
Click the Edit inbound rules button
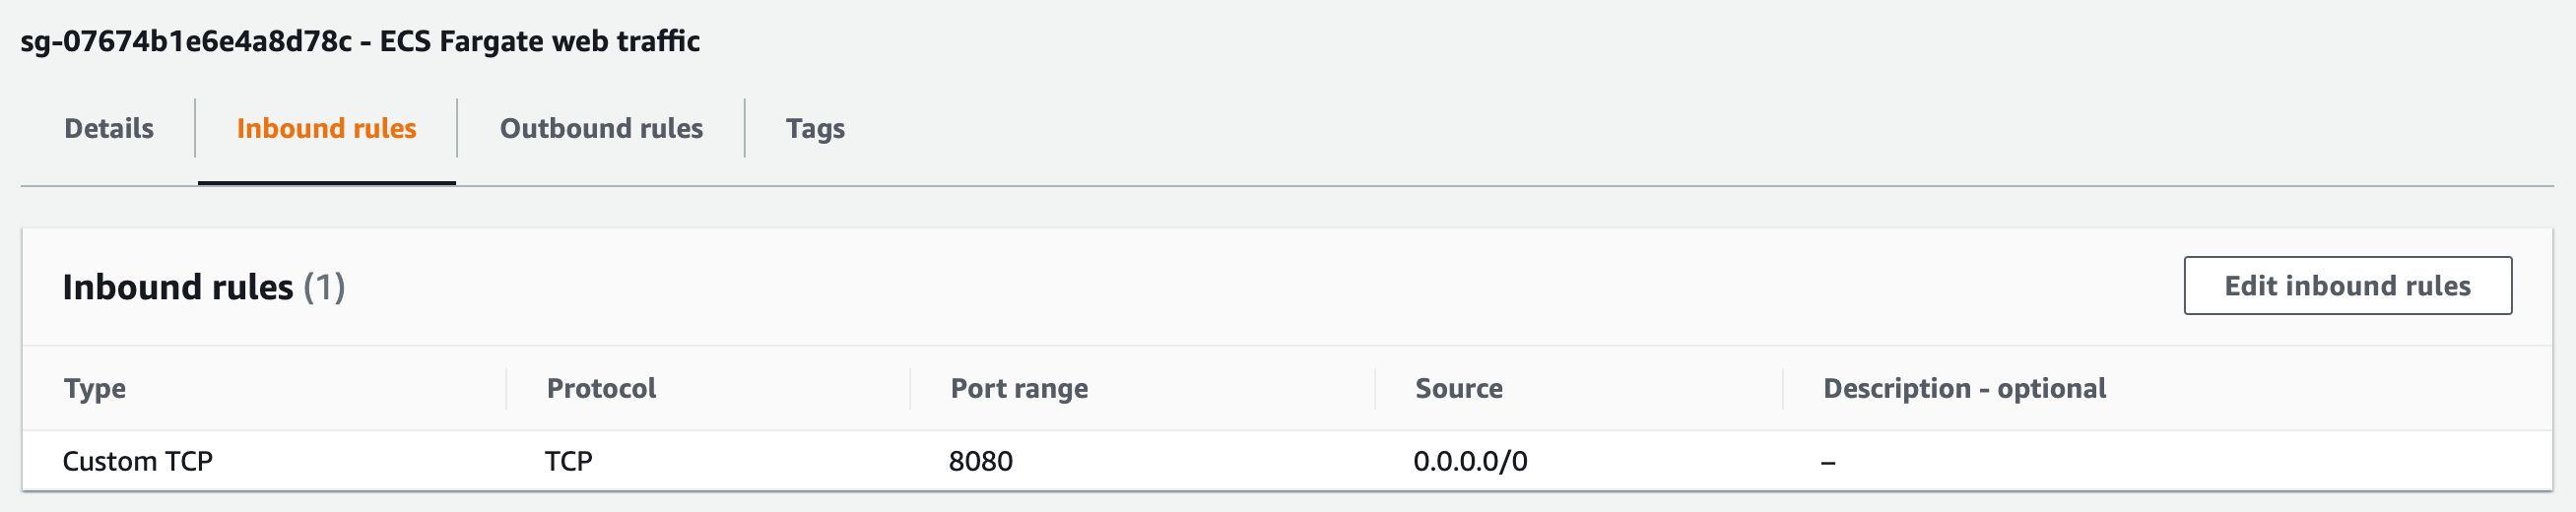click(2346, 286)
